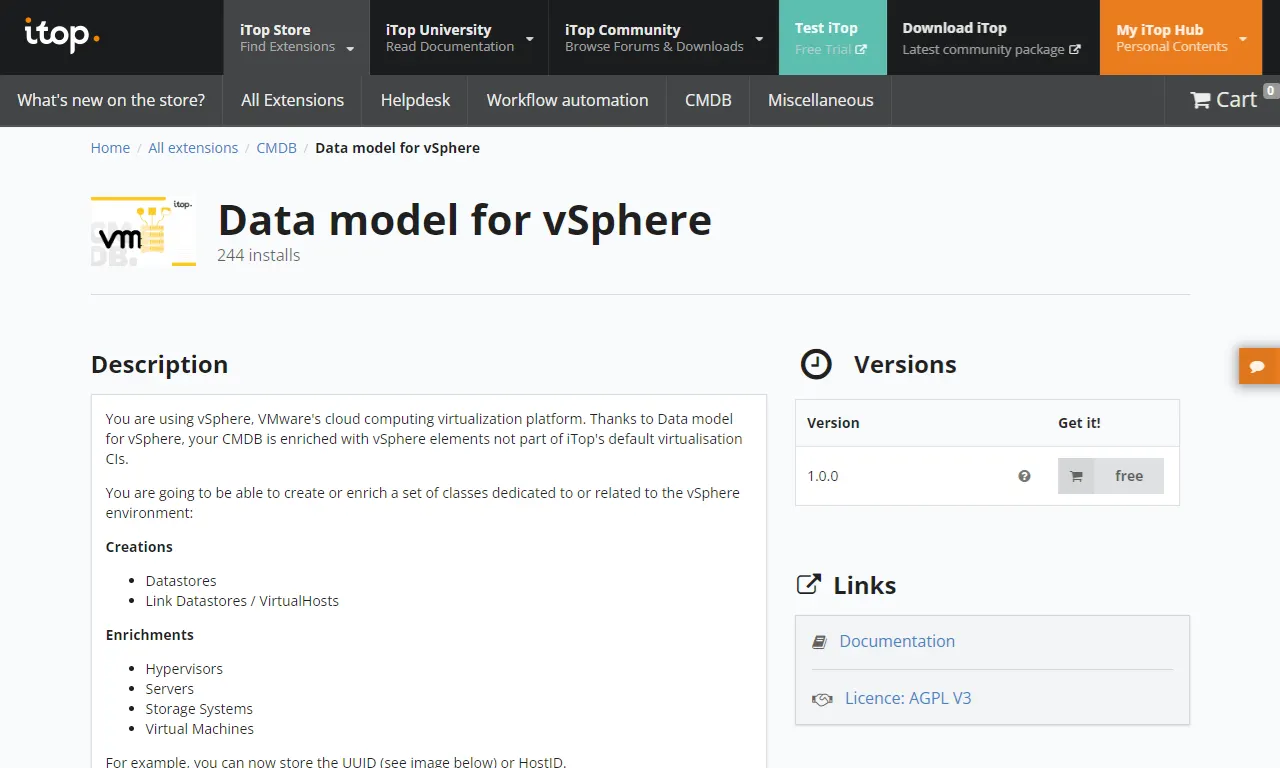Click Download iTop community package
The width and height of the screenshot is (1280, 768).
993,38
